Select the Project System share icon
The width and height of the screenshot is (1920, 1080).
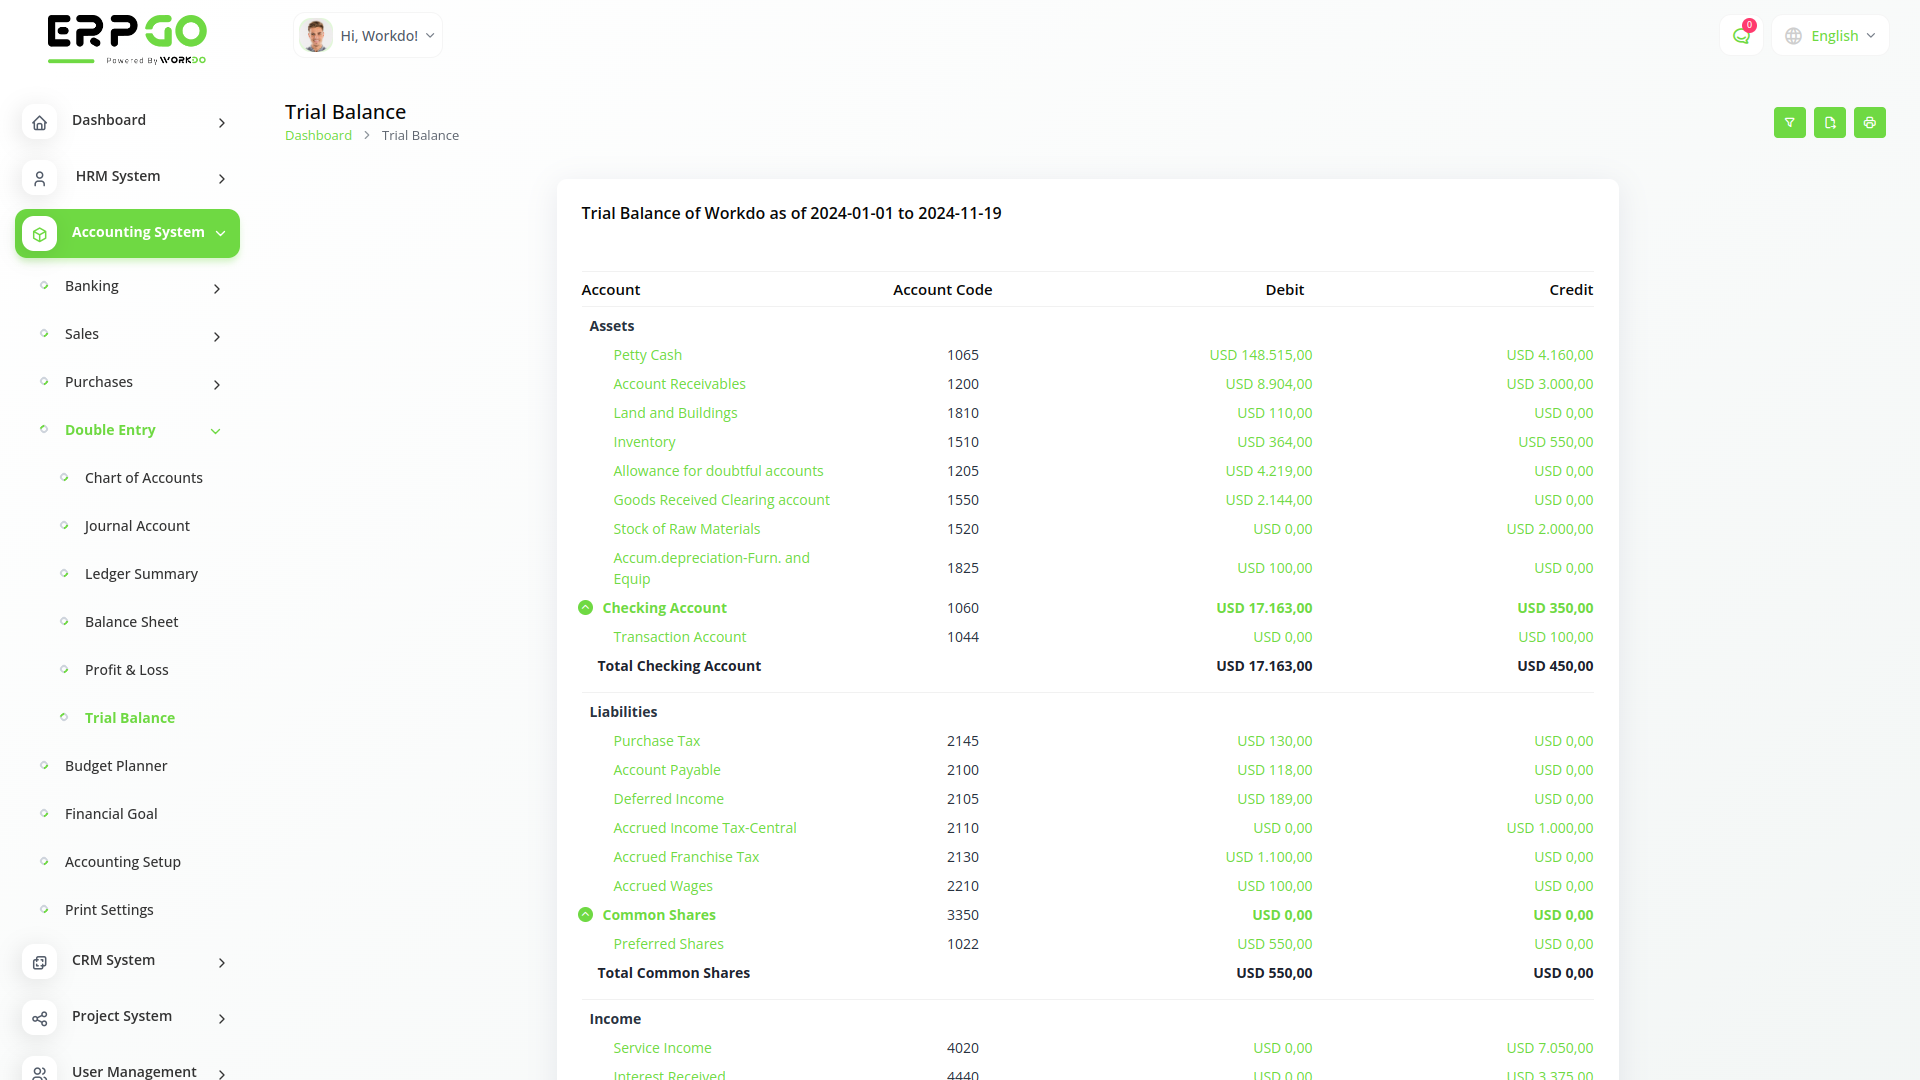39,1018
